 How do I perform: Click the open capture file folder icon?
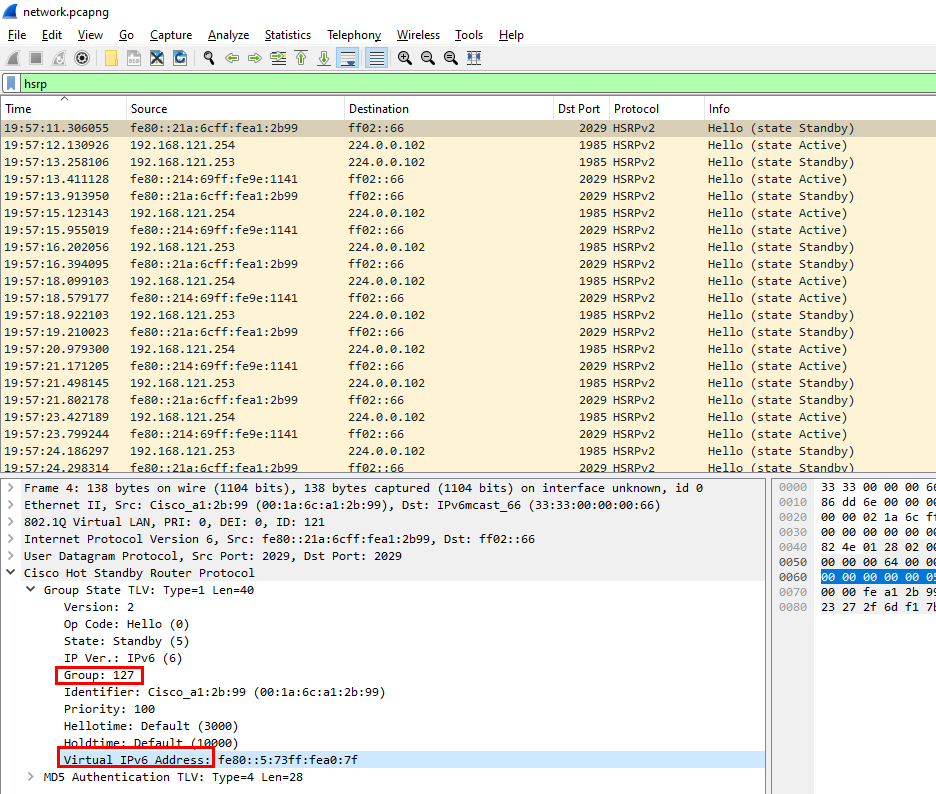(111, 58)
